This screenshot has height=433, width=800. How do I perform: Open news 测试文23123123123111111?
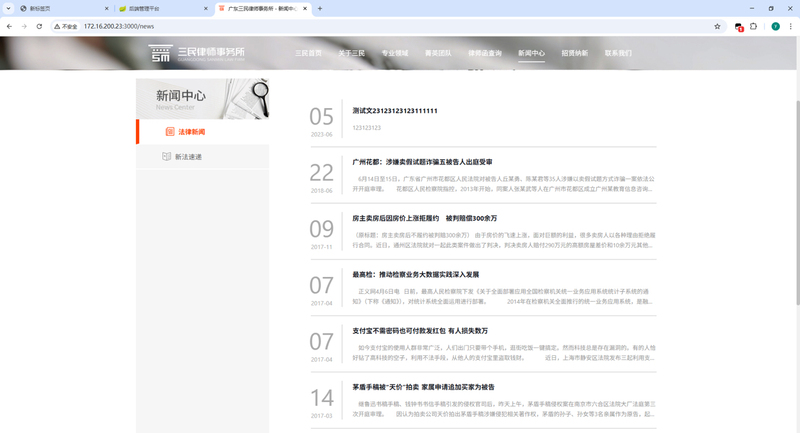(395, 111)
